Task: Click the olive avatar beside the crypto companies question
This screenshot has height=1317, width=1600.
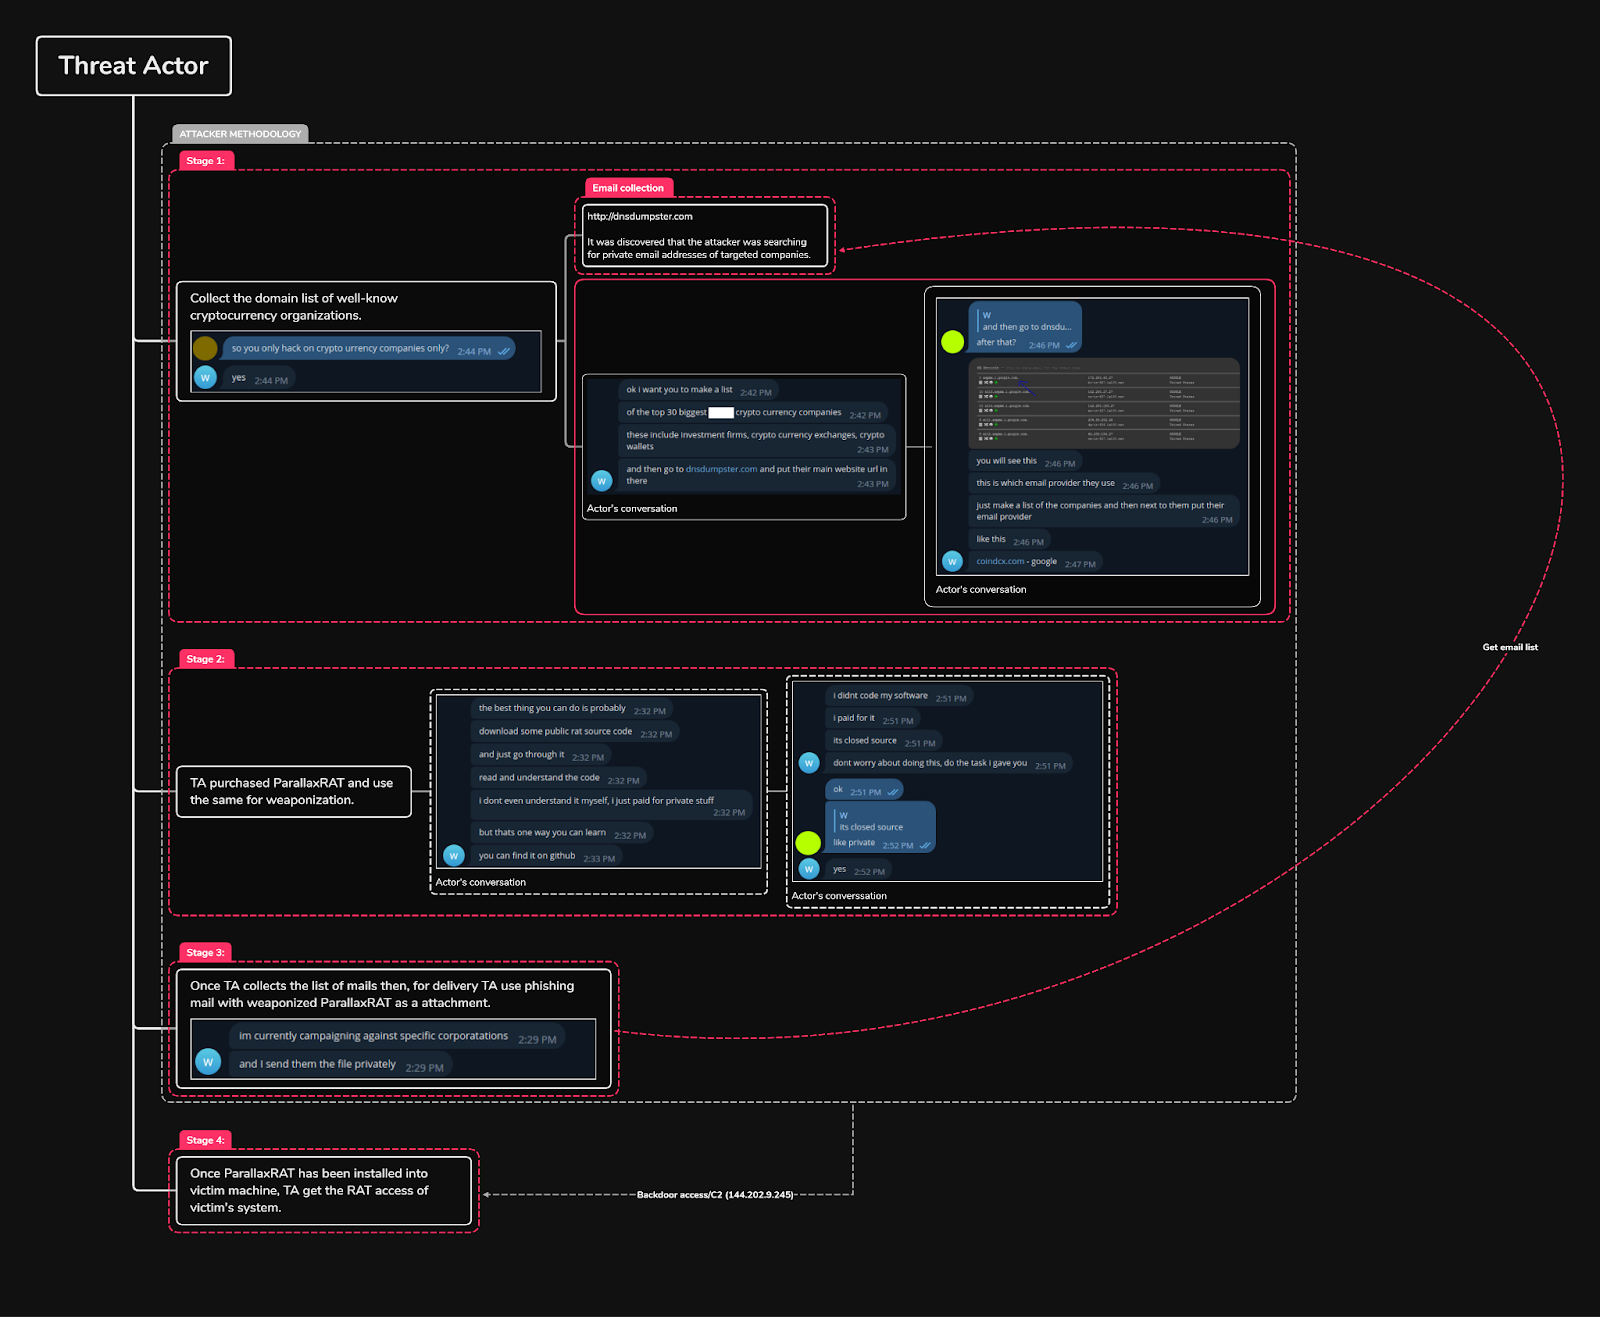Action: pyautogui.click(x=205, y=348)
